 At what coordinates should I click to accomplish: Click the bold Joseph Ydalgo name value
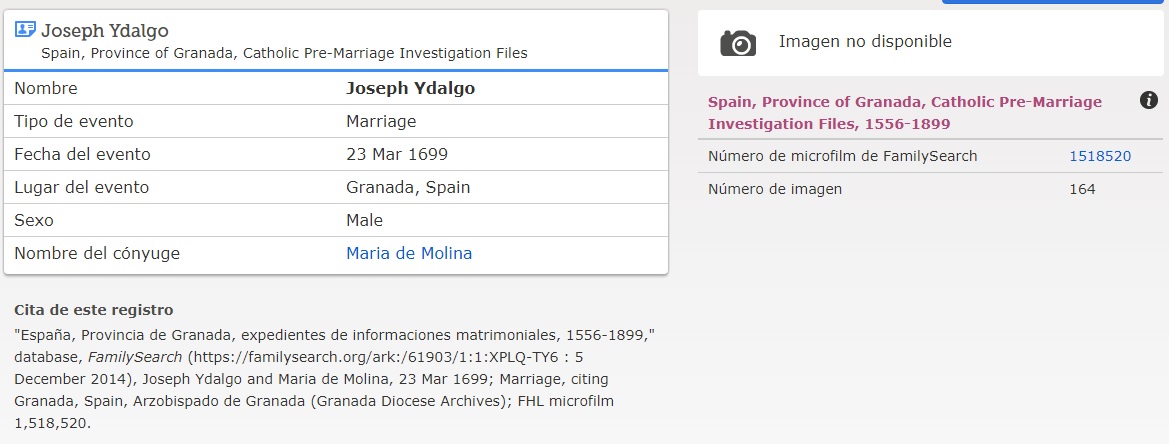pyautogui.click(x=410, y=88)
